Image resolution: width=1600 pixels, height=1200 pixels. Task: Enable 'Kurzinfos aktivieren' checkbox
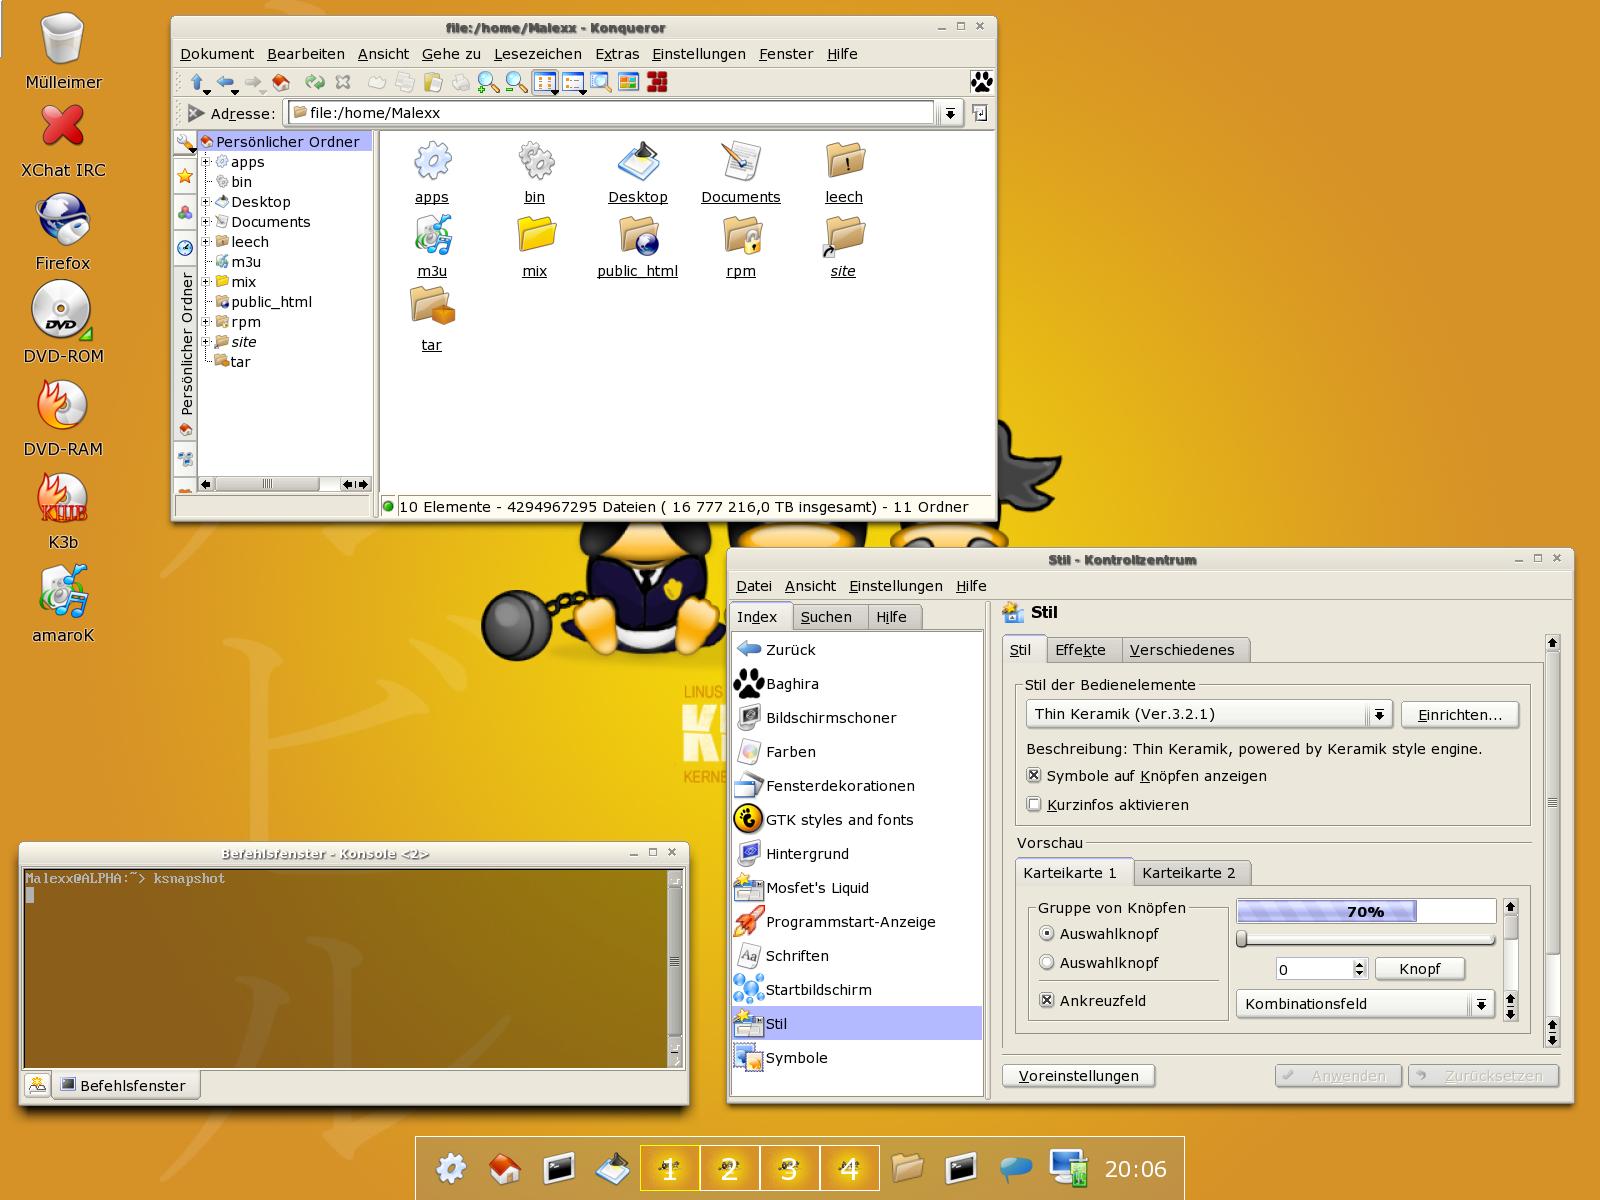click(1034, 804)
